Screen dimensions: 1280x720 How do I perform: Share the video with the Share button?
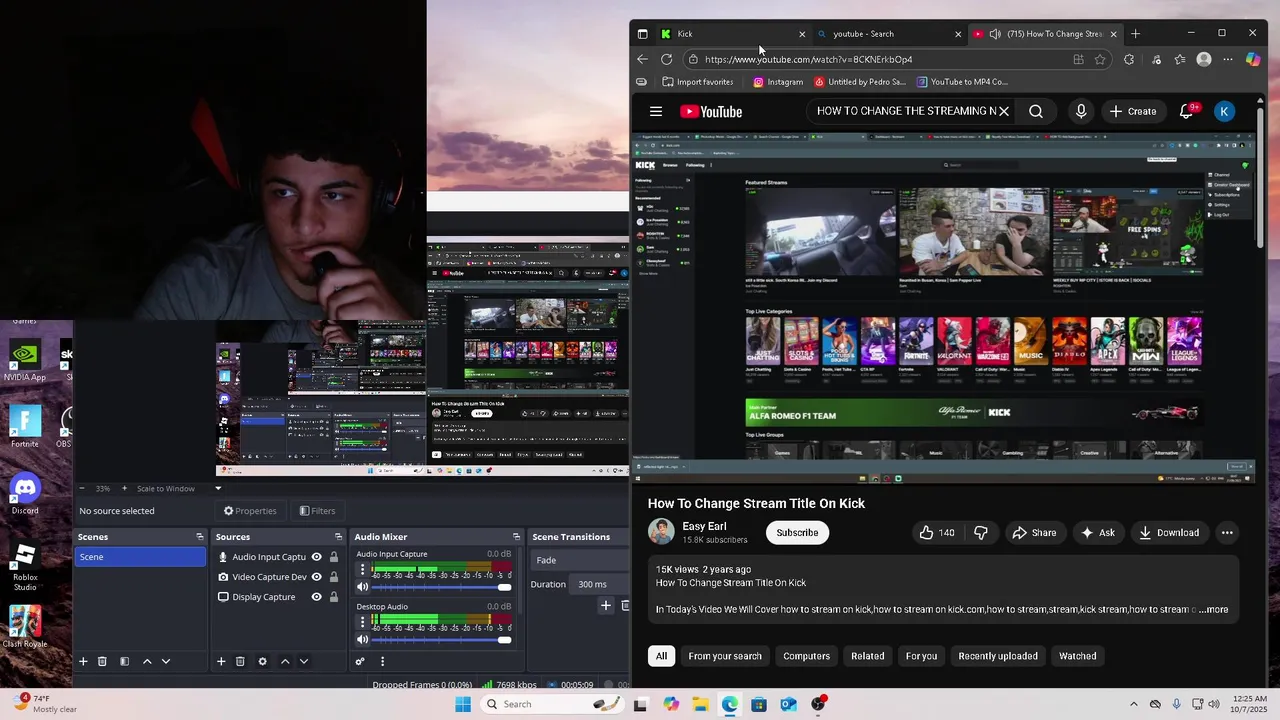pyautogui.click(x=1034, y=533)
